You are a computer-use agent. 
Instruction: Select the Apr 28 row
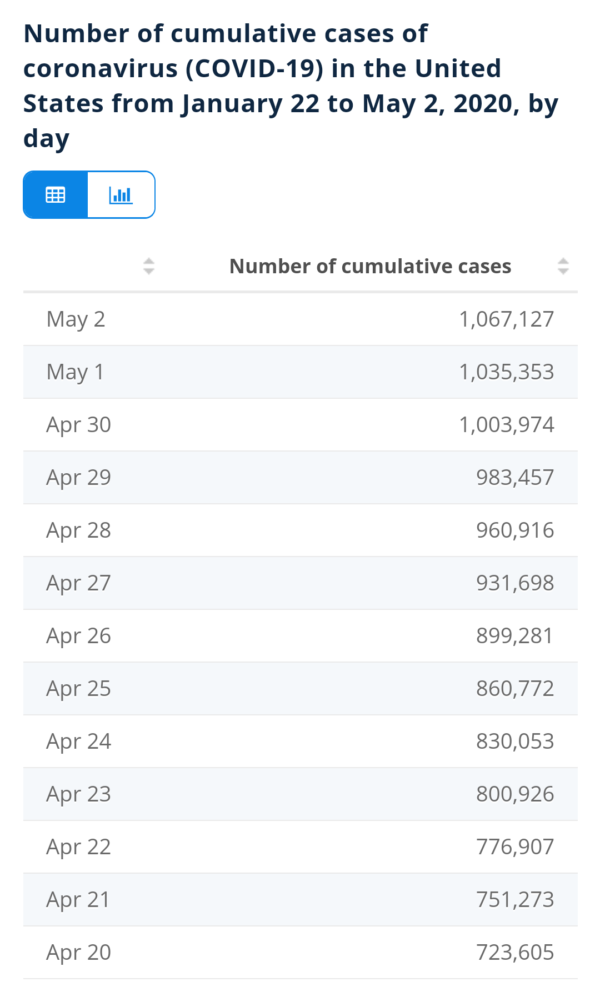[x=300, y=530]
